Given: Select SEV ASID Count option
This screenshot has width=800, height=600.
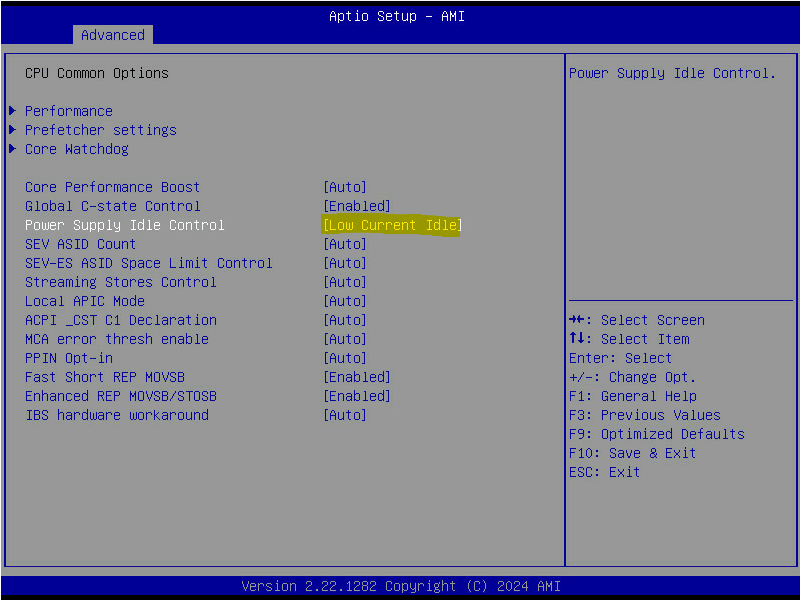Looking at the screenshot, I should (80, 244).
